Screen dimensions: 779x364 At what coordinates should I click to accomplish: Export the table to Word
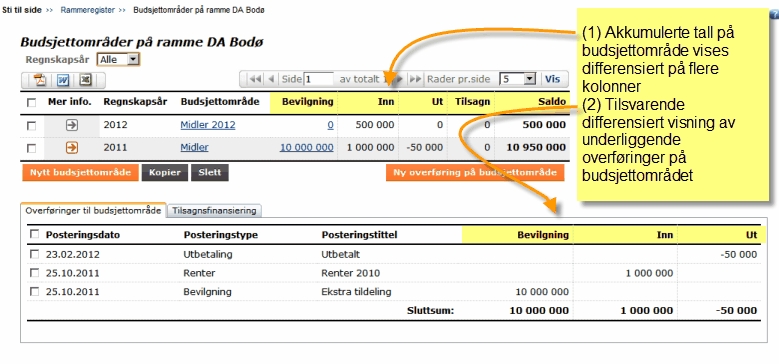click(x=63, y=80)
